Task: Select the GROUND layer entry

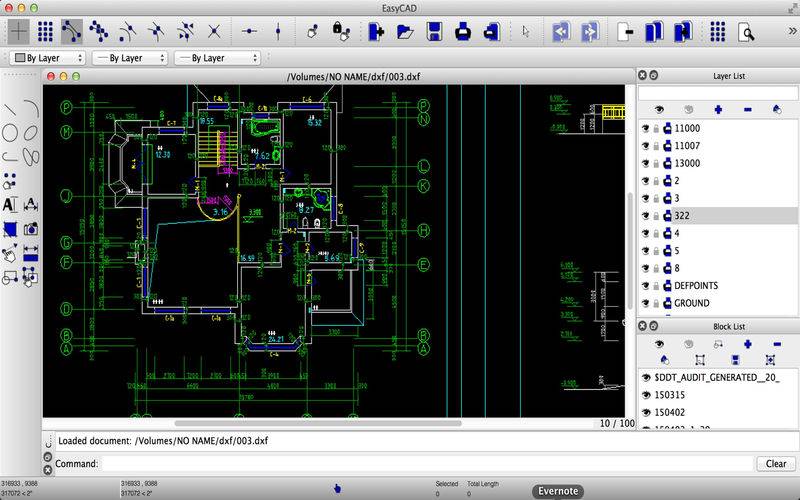Action: tap(692, 303)
